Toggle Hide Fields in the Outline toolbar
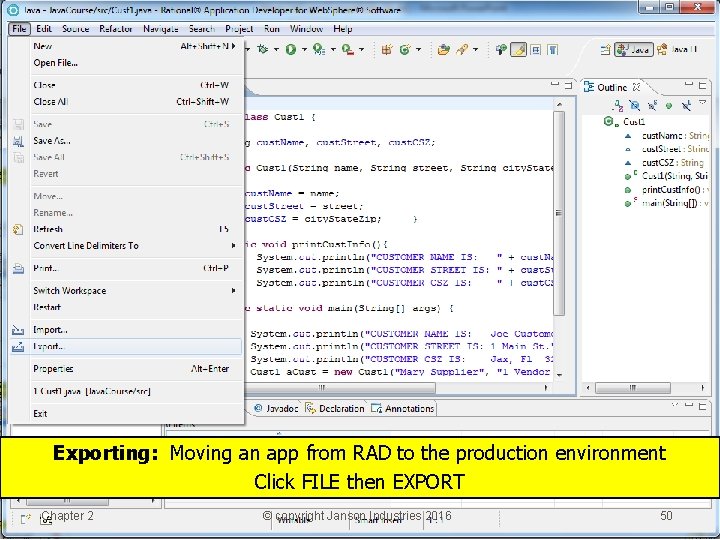 (635, 106)
